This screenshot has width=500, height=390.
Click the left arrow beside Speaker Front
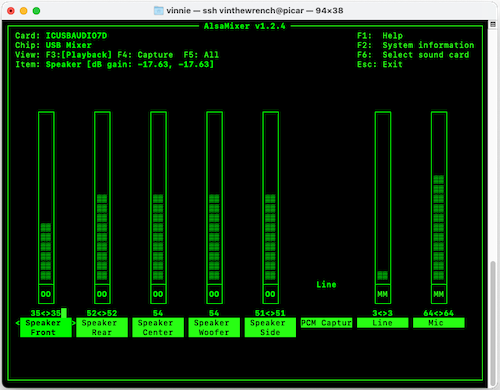[x=17, y=323]
